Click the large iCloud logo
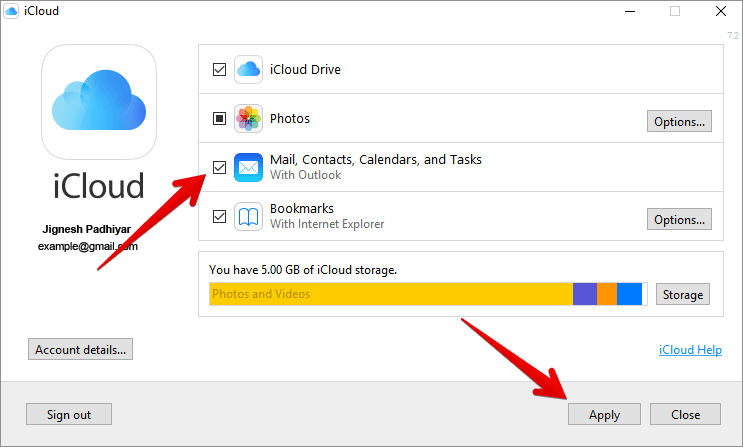This screenshot has height=447, width=743. coord(99,101)
